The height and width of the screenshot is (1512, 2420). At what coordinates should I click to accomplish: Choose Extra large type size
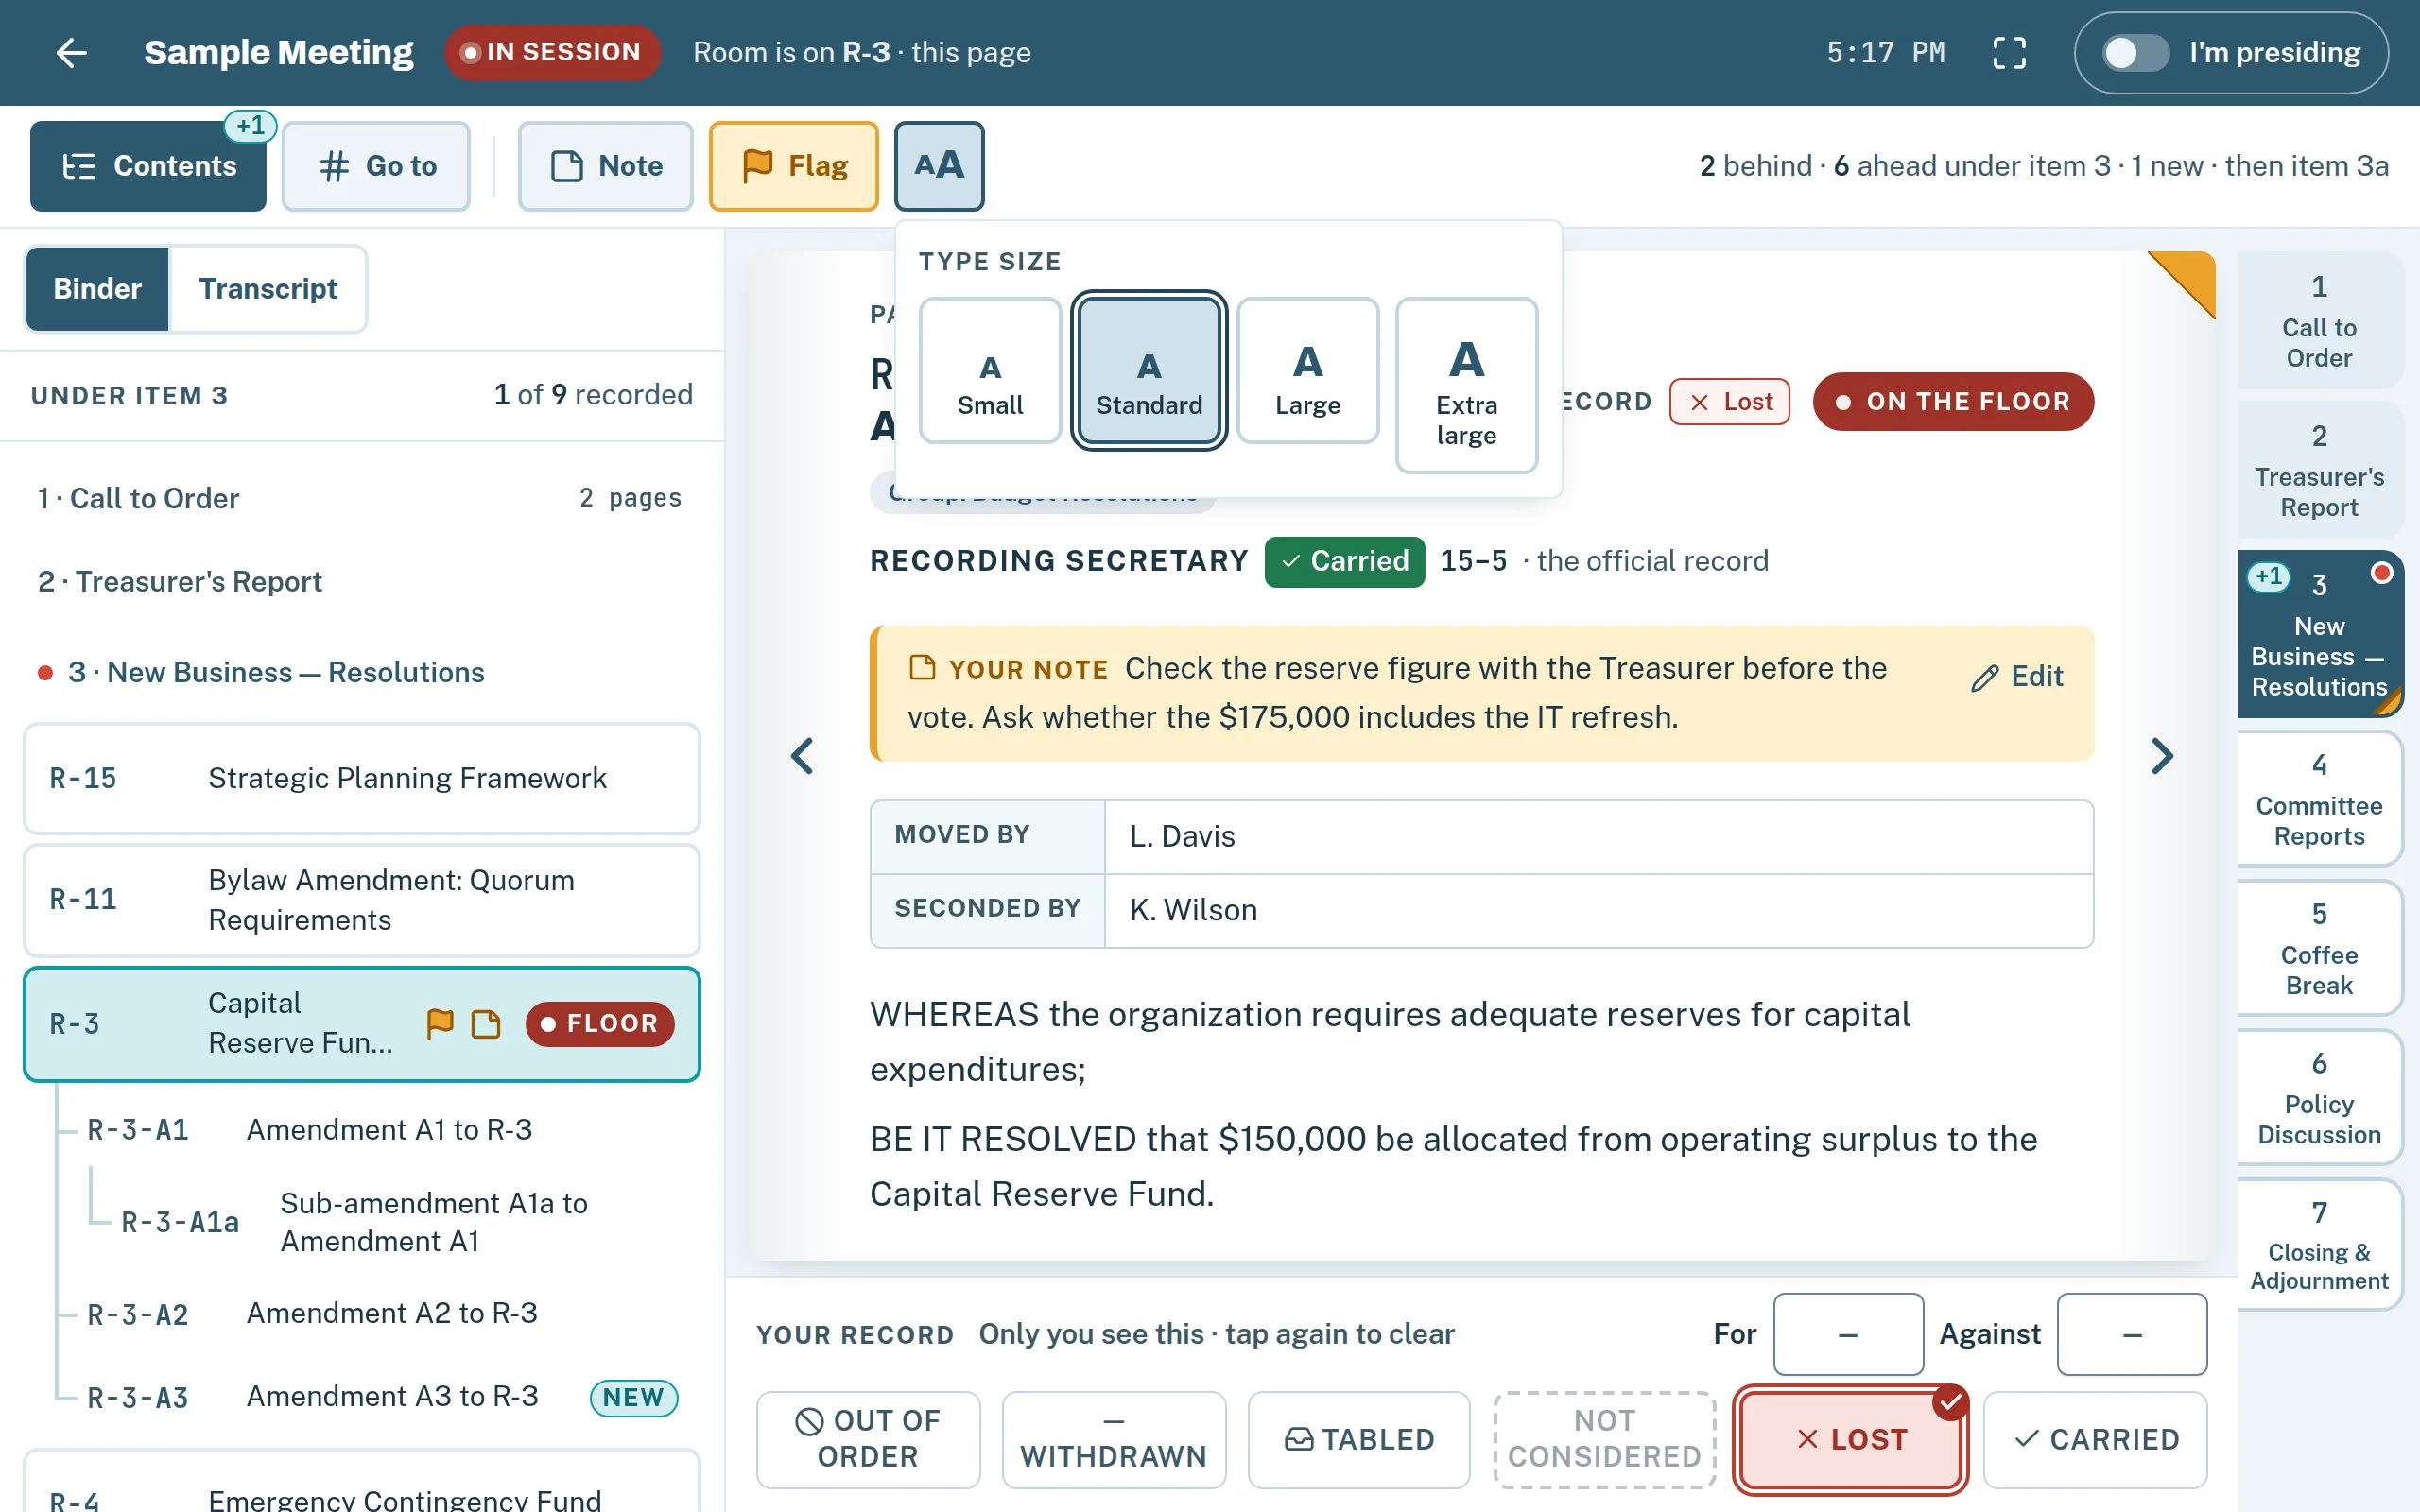[x=1467, y=385]
